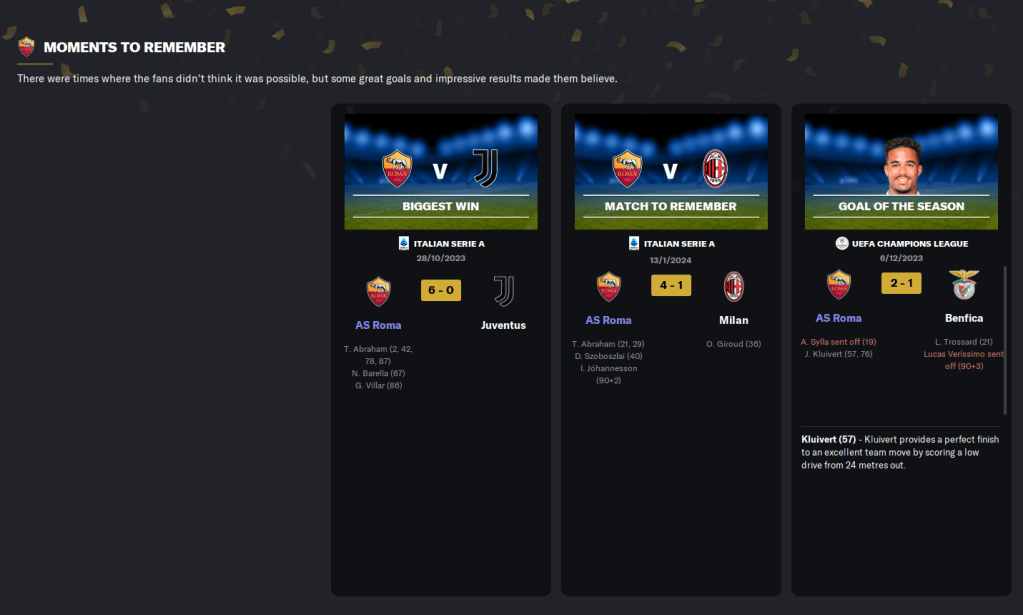Open the 4 - 1 score result
This screenshot has height=615, width=1023.
(x=671, y=285)
